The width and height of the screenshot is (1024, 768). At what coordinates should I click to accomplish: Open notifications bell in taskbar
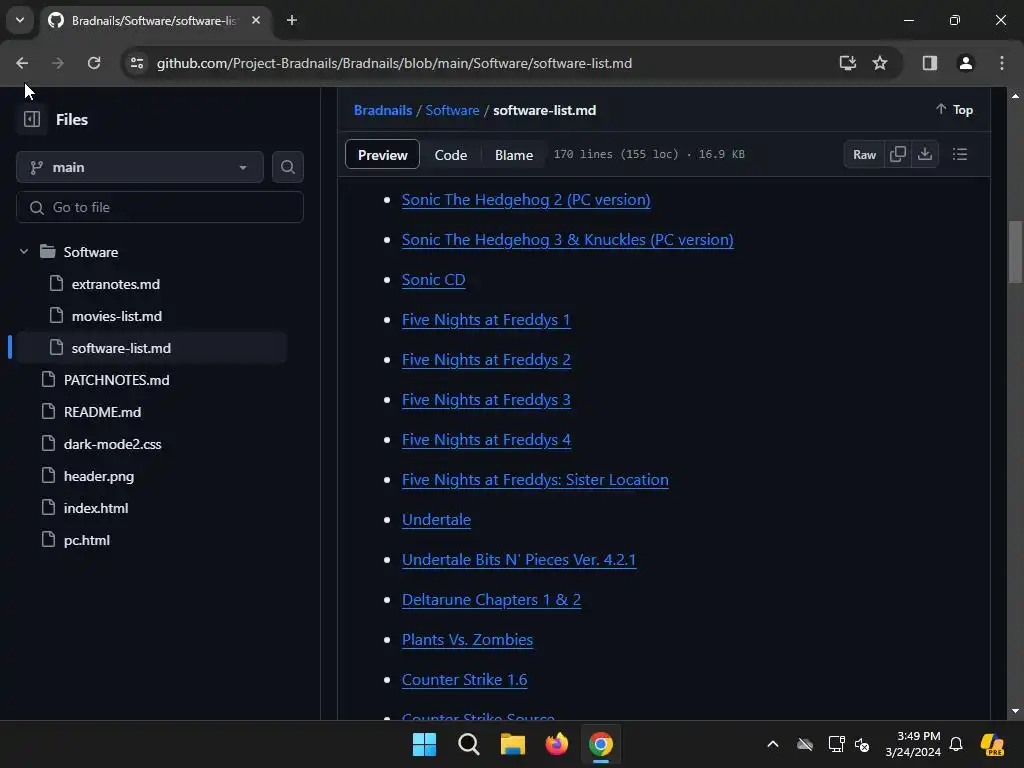pos(956,744)
